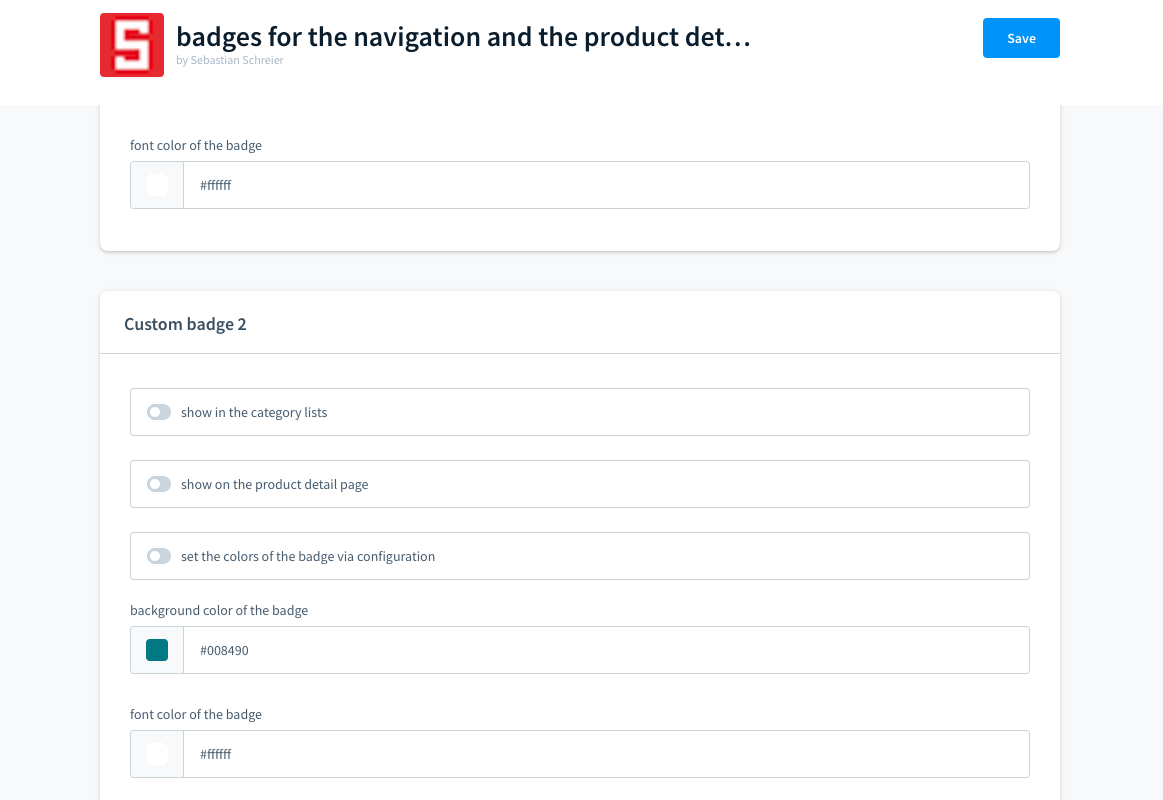Open font color swatch in Custom badge 2
Screen dimensions: 1163x800
pyautogui.click(x=157, y=754)
